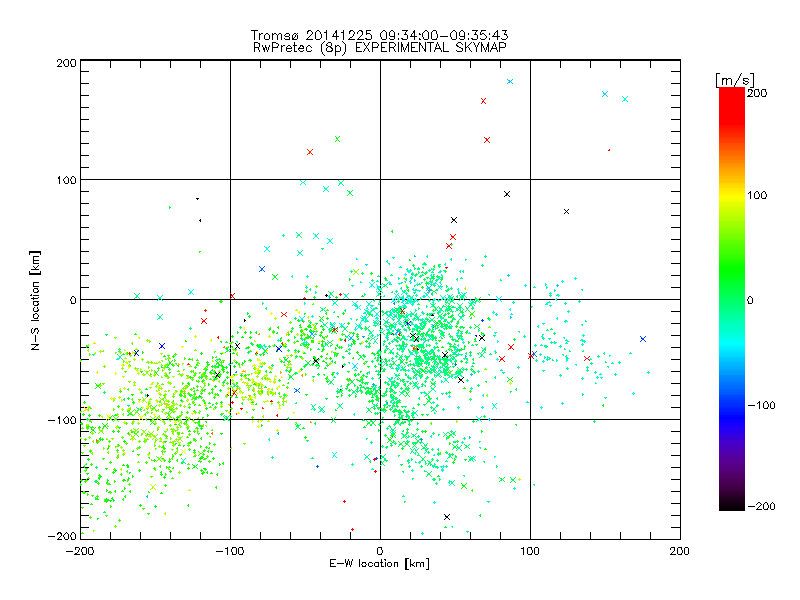Click the plot title "Tromsø 20141225 09:34:00-09:35:43"

pos(379,35)
